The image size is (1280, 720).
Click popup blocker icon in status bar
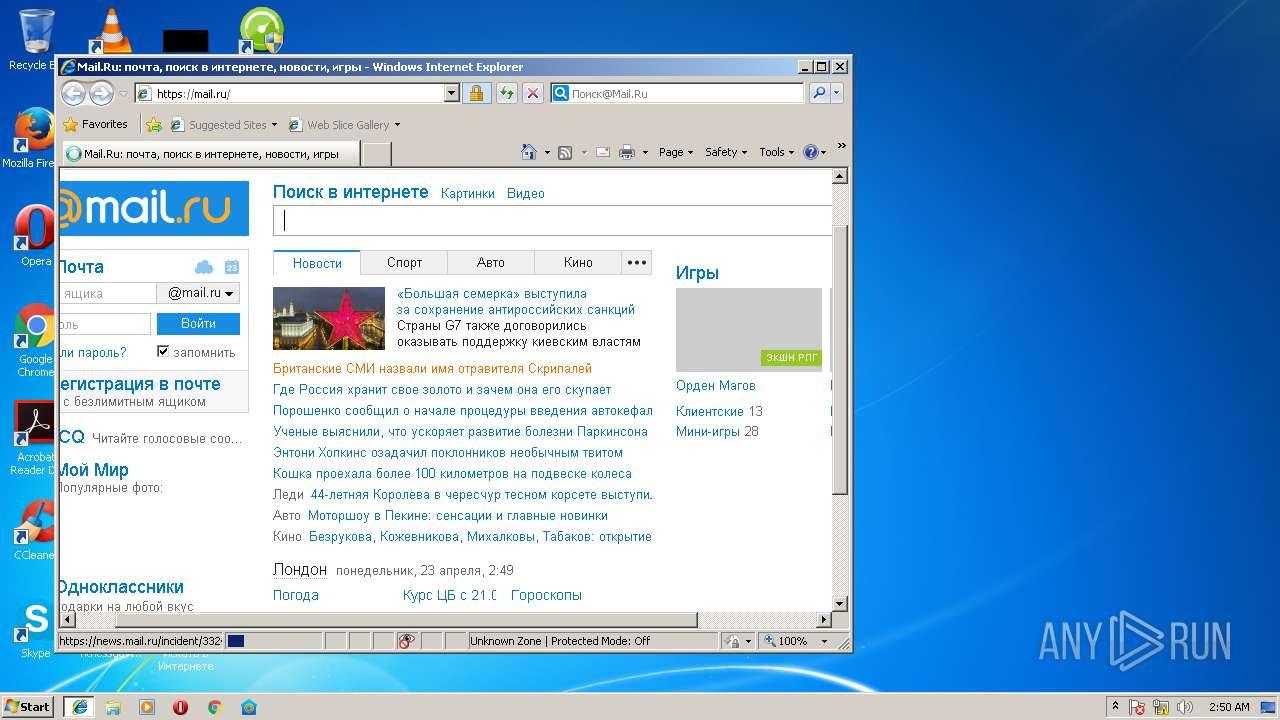pos(406,641)
